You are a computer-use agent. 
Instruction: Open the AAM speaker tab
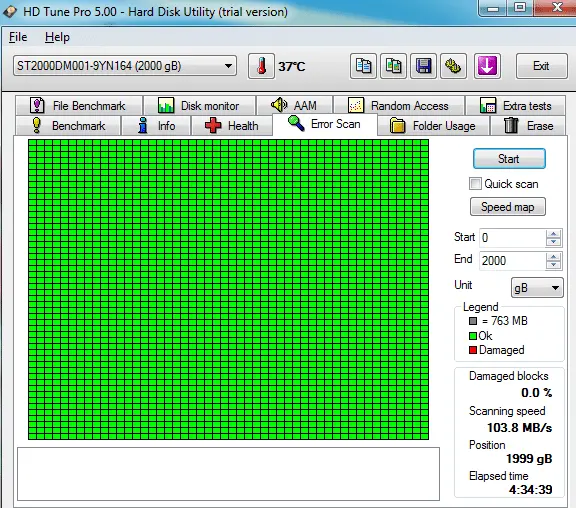click(295, 106)
